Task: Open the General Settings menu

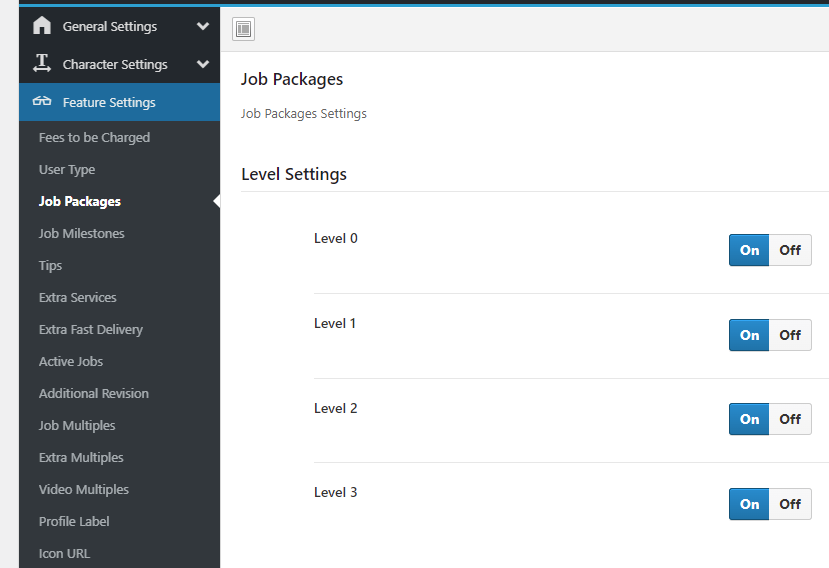Action: pos(119,26)
